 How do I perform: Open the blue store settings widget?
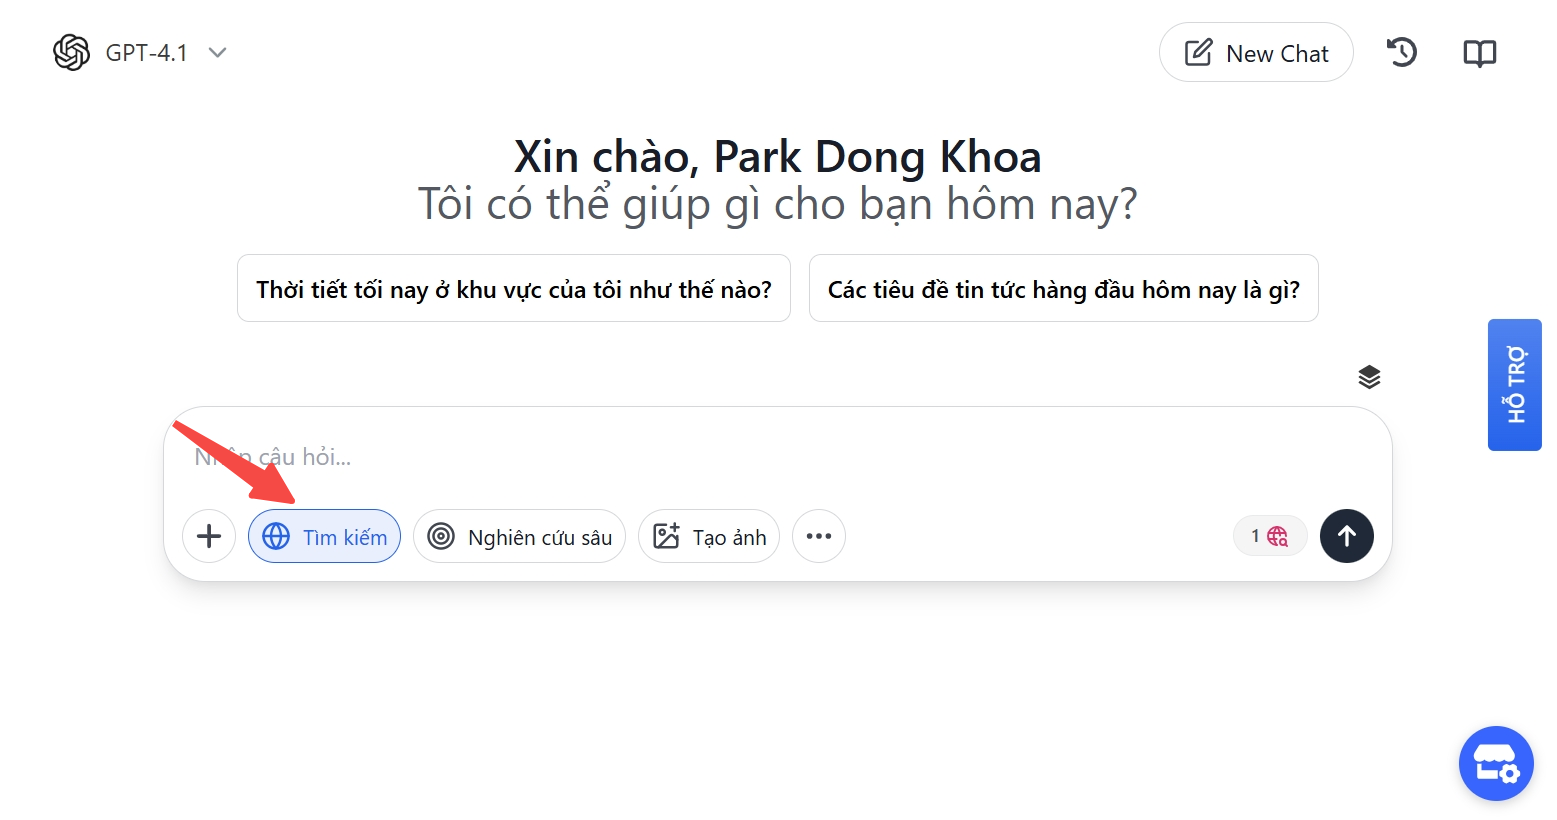click(1496, 764)
